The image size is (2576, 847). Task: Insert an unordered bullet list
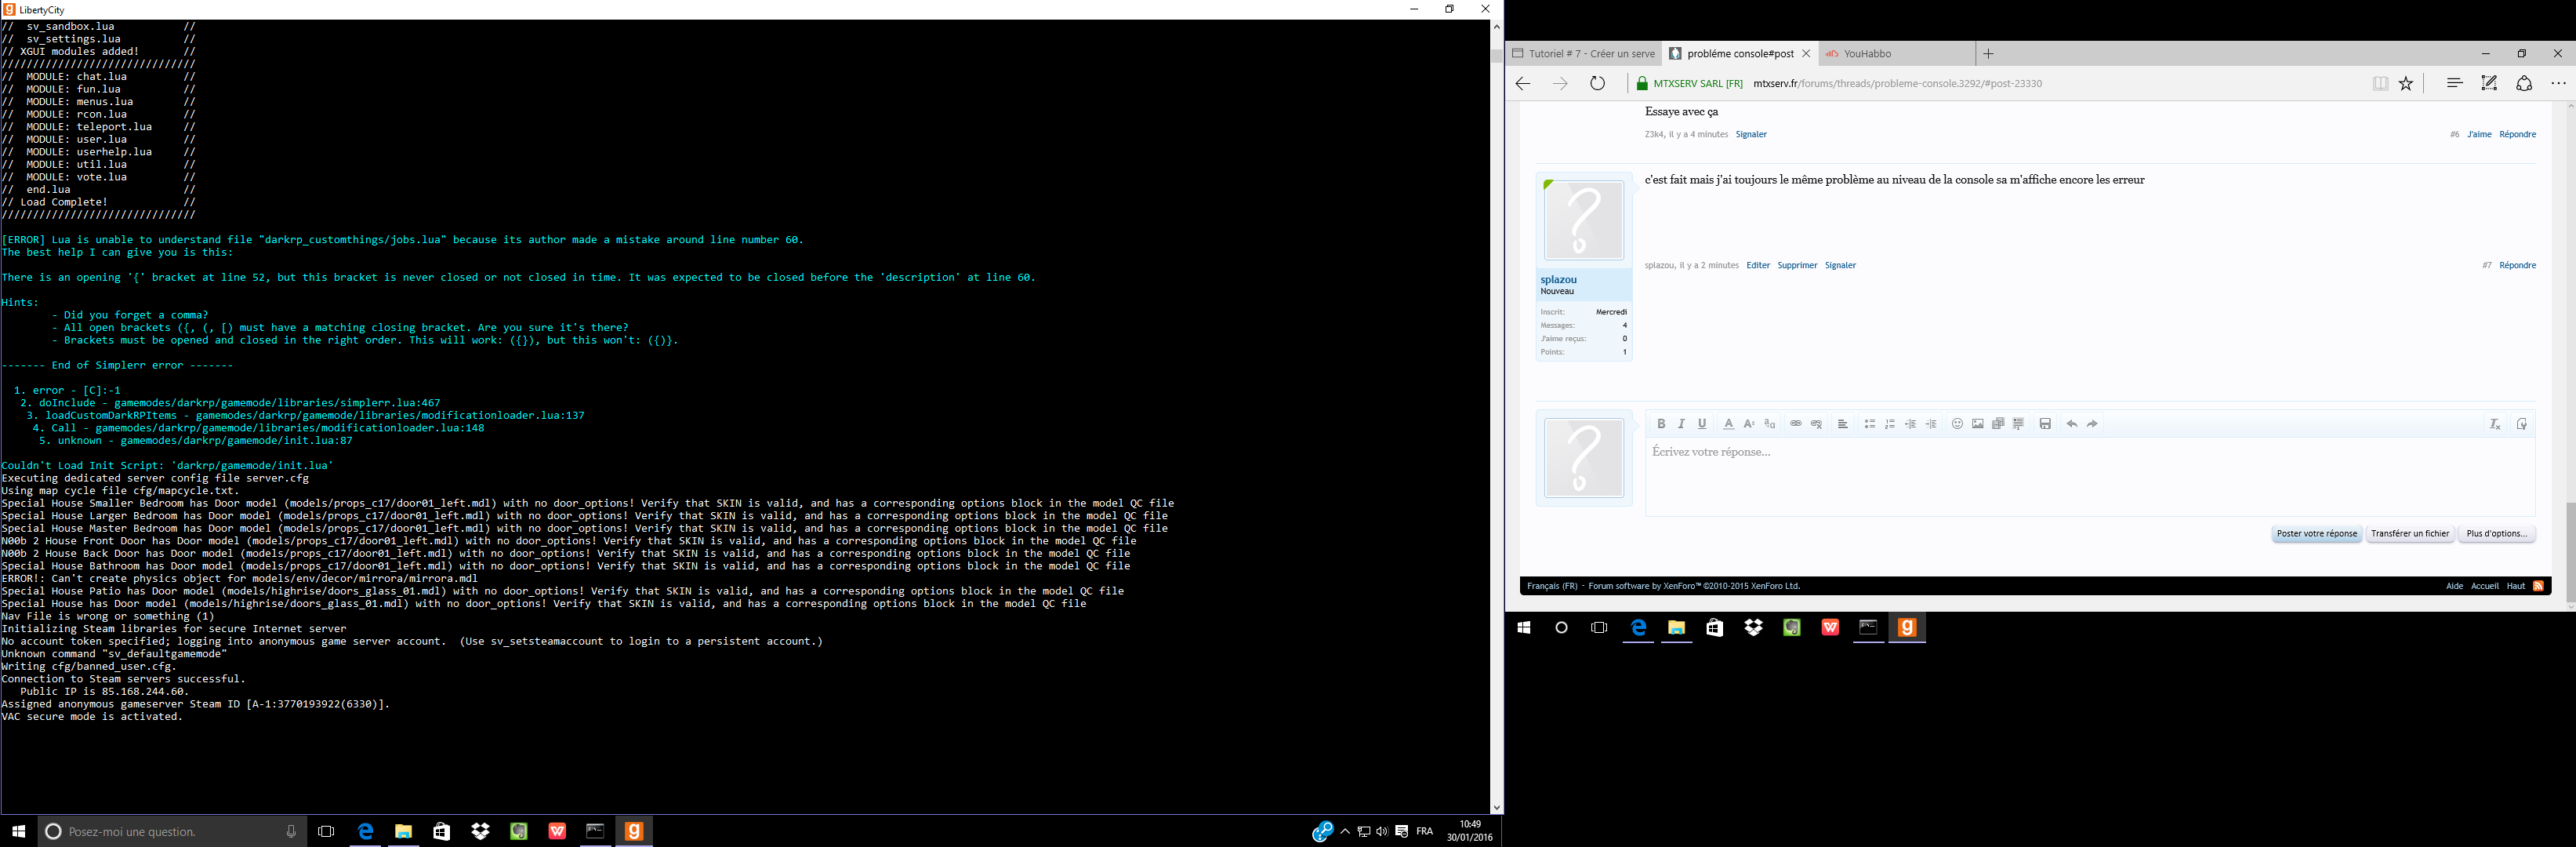coord(1869,424)
